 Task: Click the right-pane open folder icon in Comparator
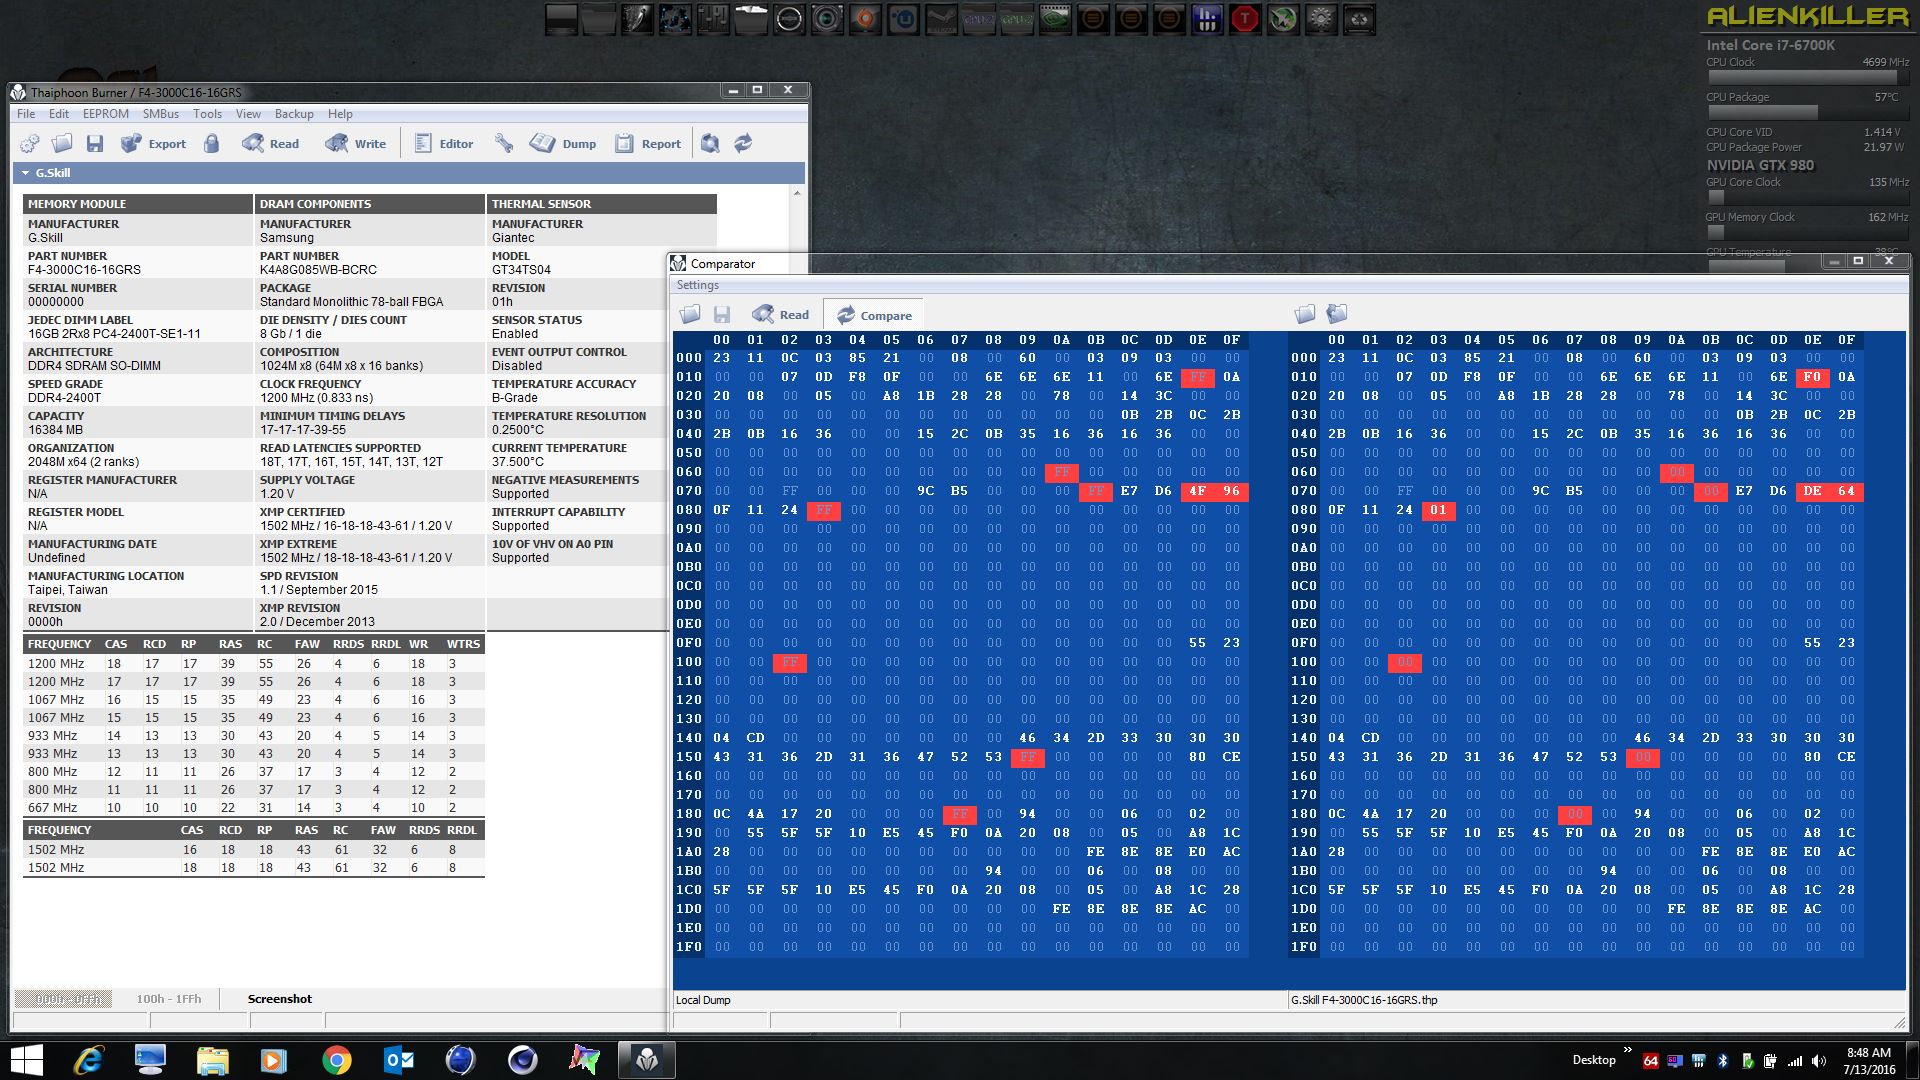1305,315
